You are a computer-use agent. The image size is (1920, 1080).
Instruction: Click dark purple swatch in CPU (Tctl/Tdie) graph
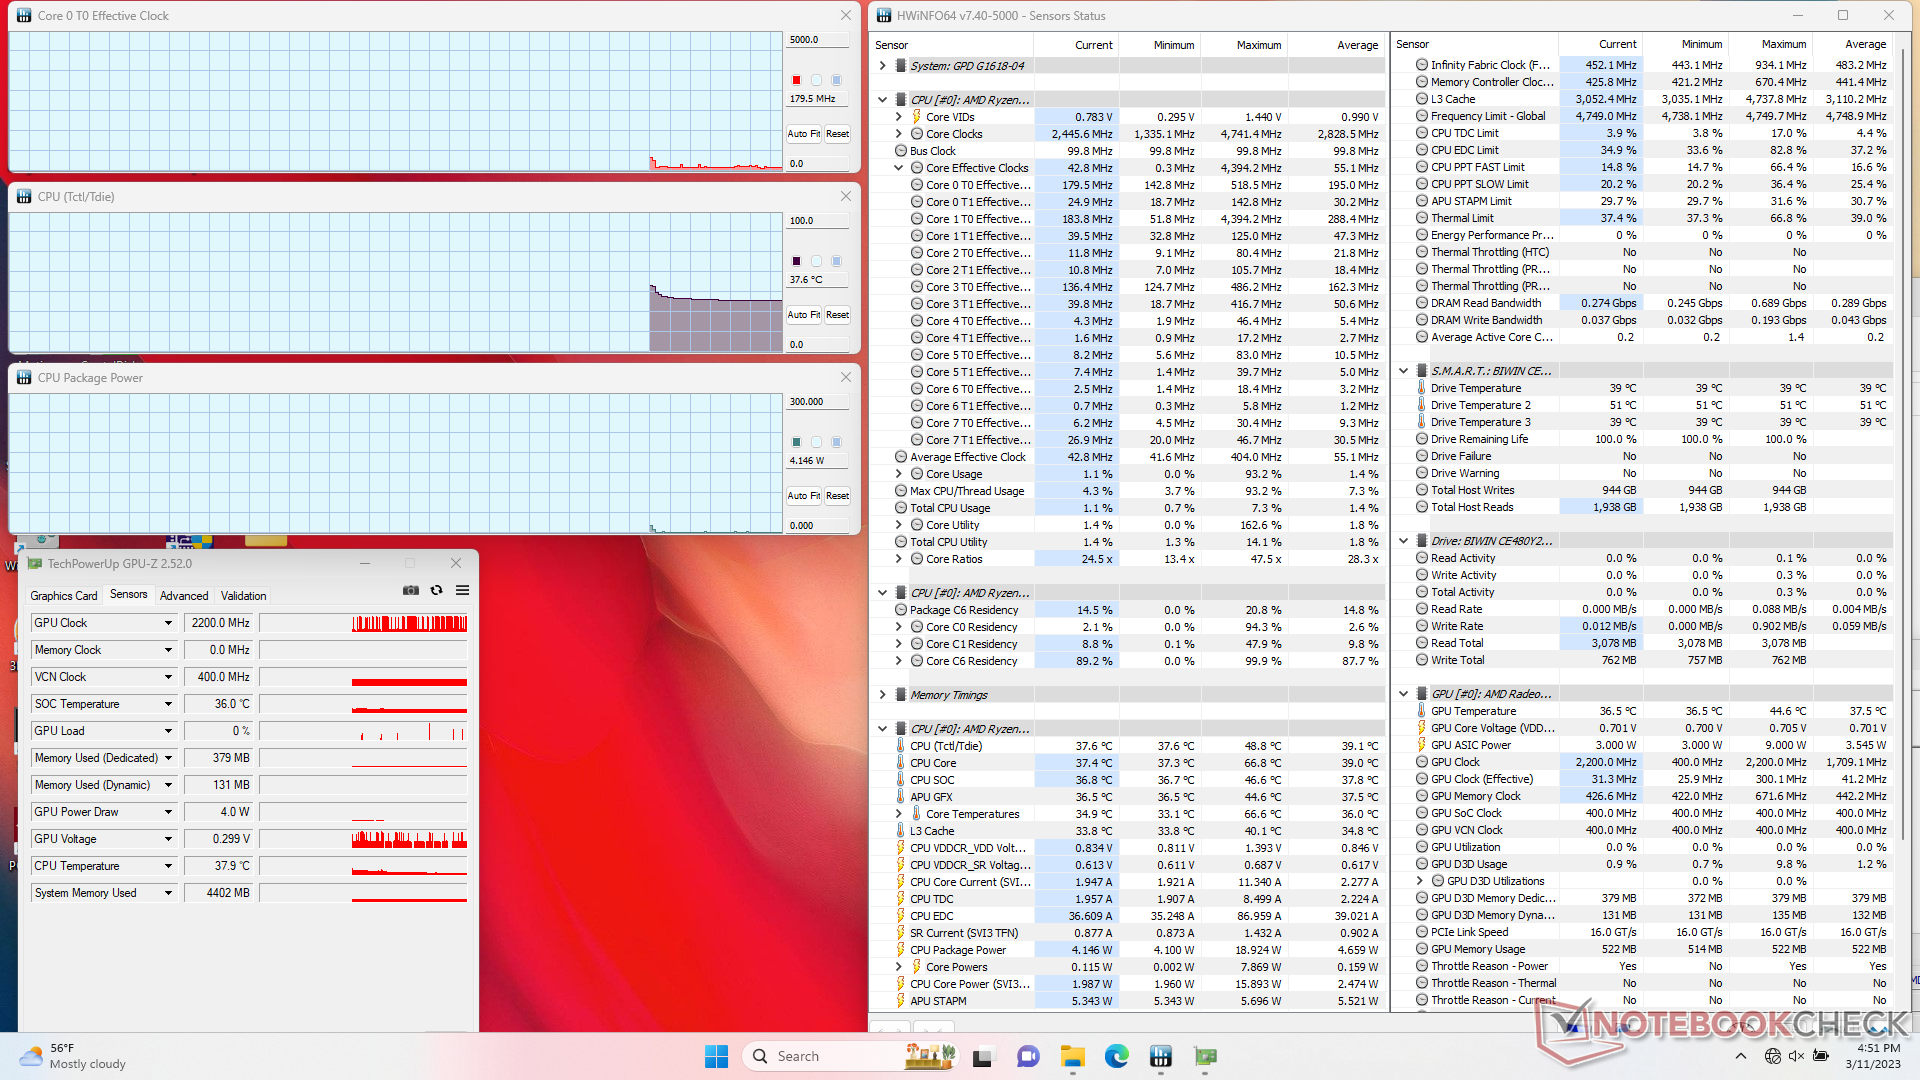pyautogui.click(x=796, y=261)
